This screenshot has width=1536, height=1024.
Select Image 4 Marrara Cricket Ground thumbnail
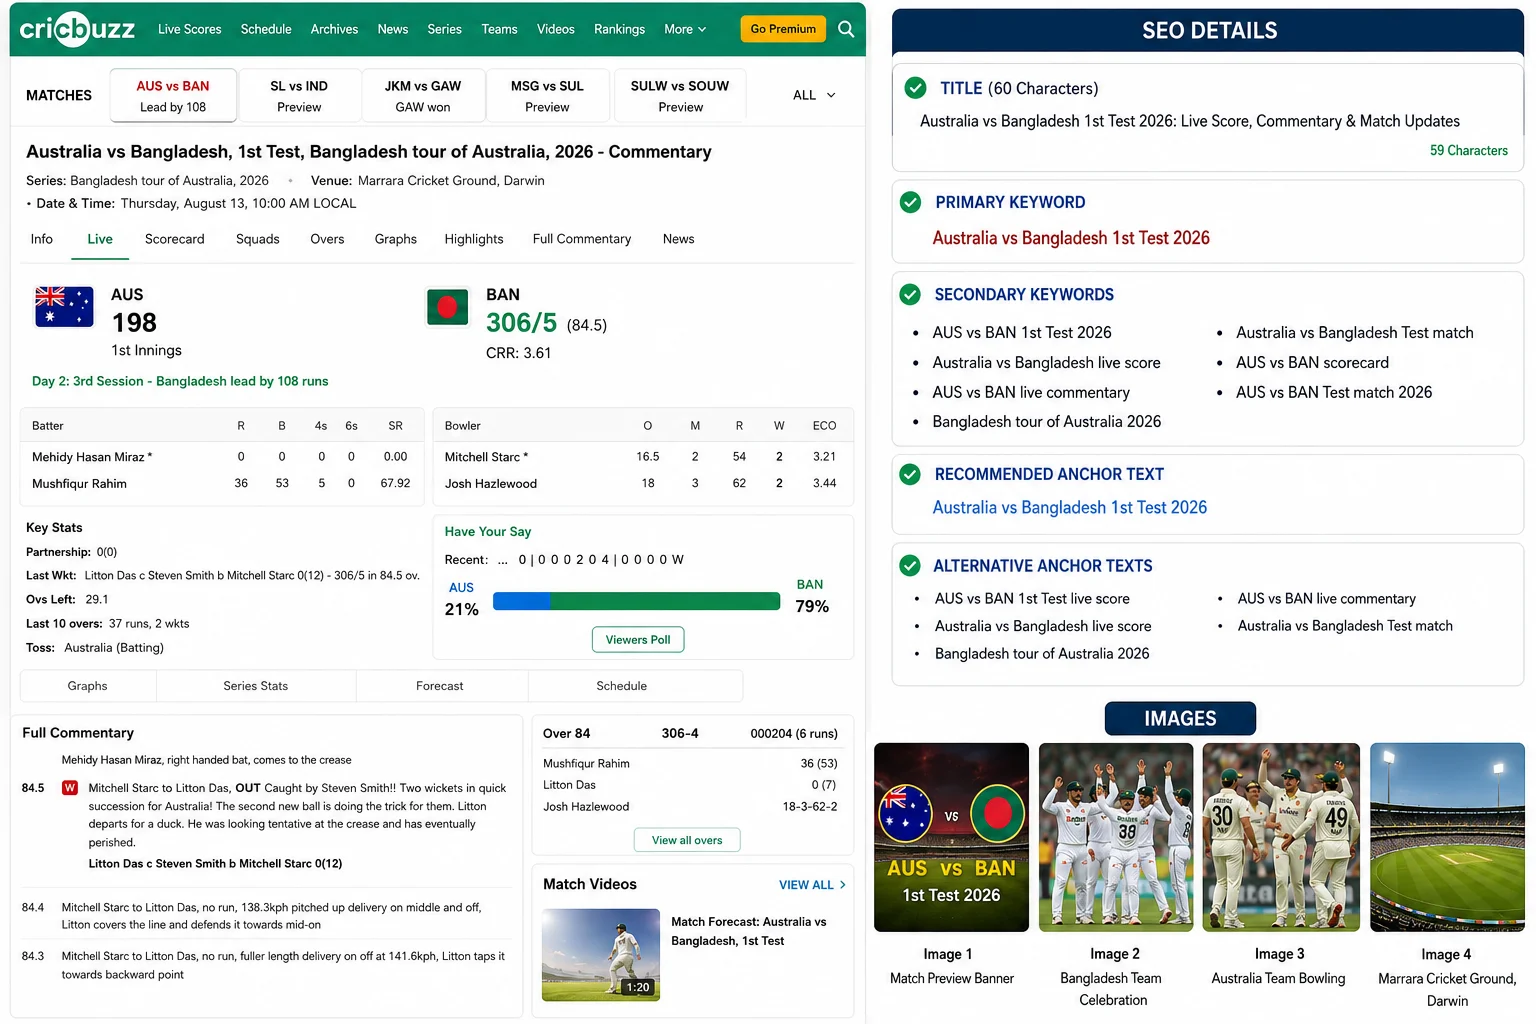(1447, 837)
